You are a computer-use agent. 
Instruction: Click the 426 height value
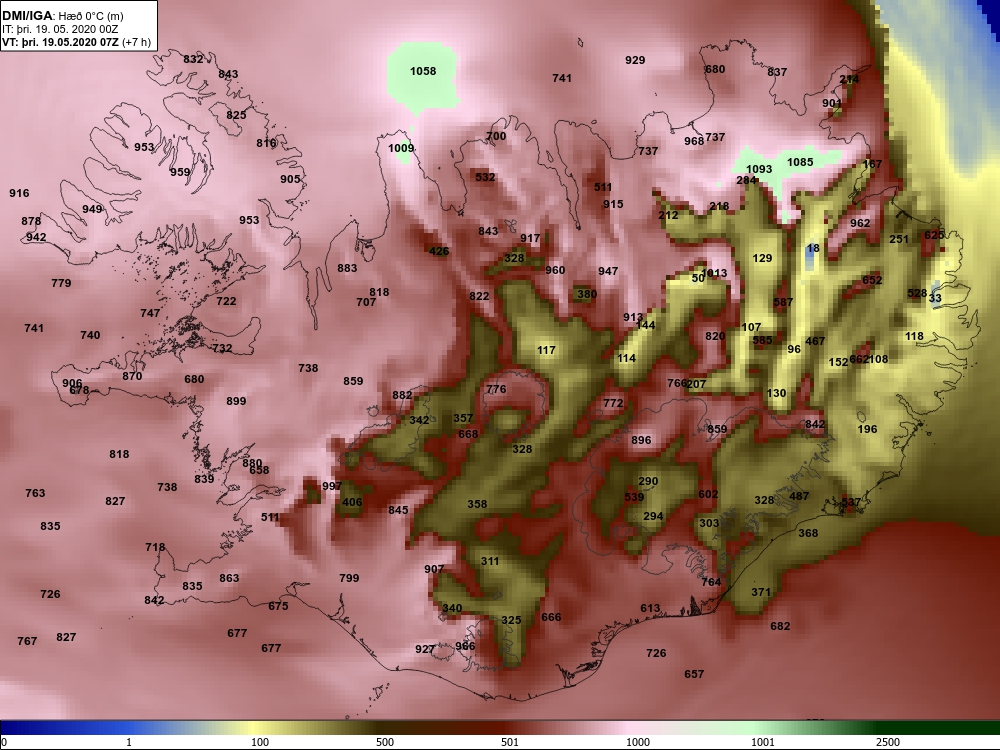pos(439,251)
